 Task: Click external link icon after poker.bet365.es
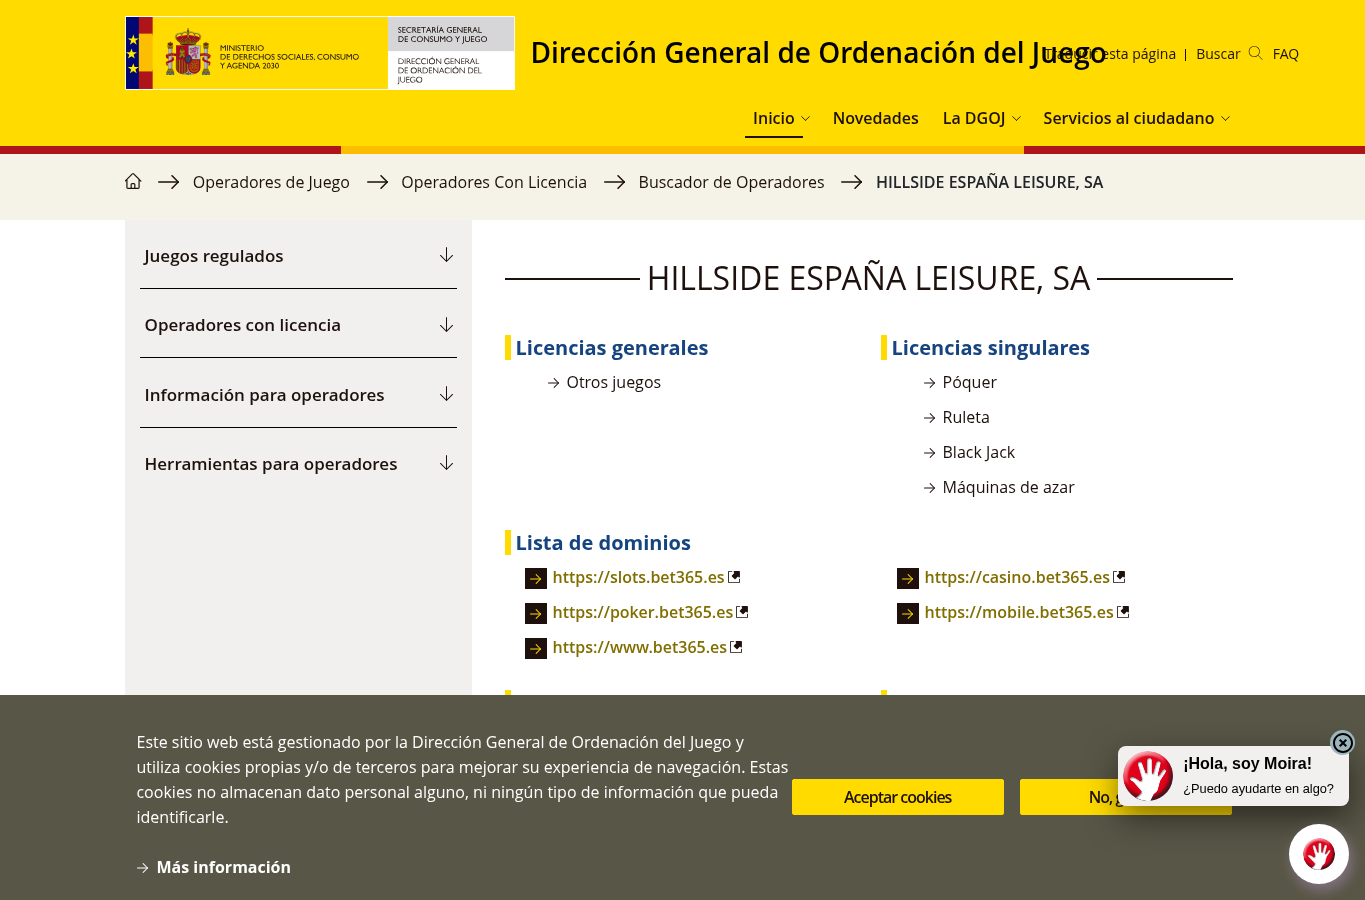click(742, 611)
